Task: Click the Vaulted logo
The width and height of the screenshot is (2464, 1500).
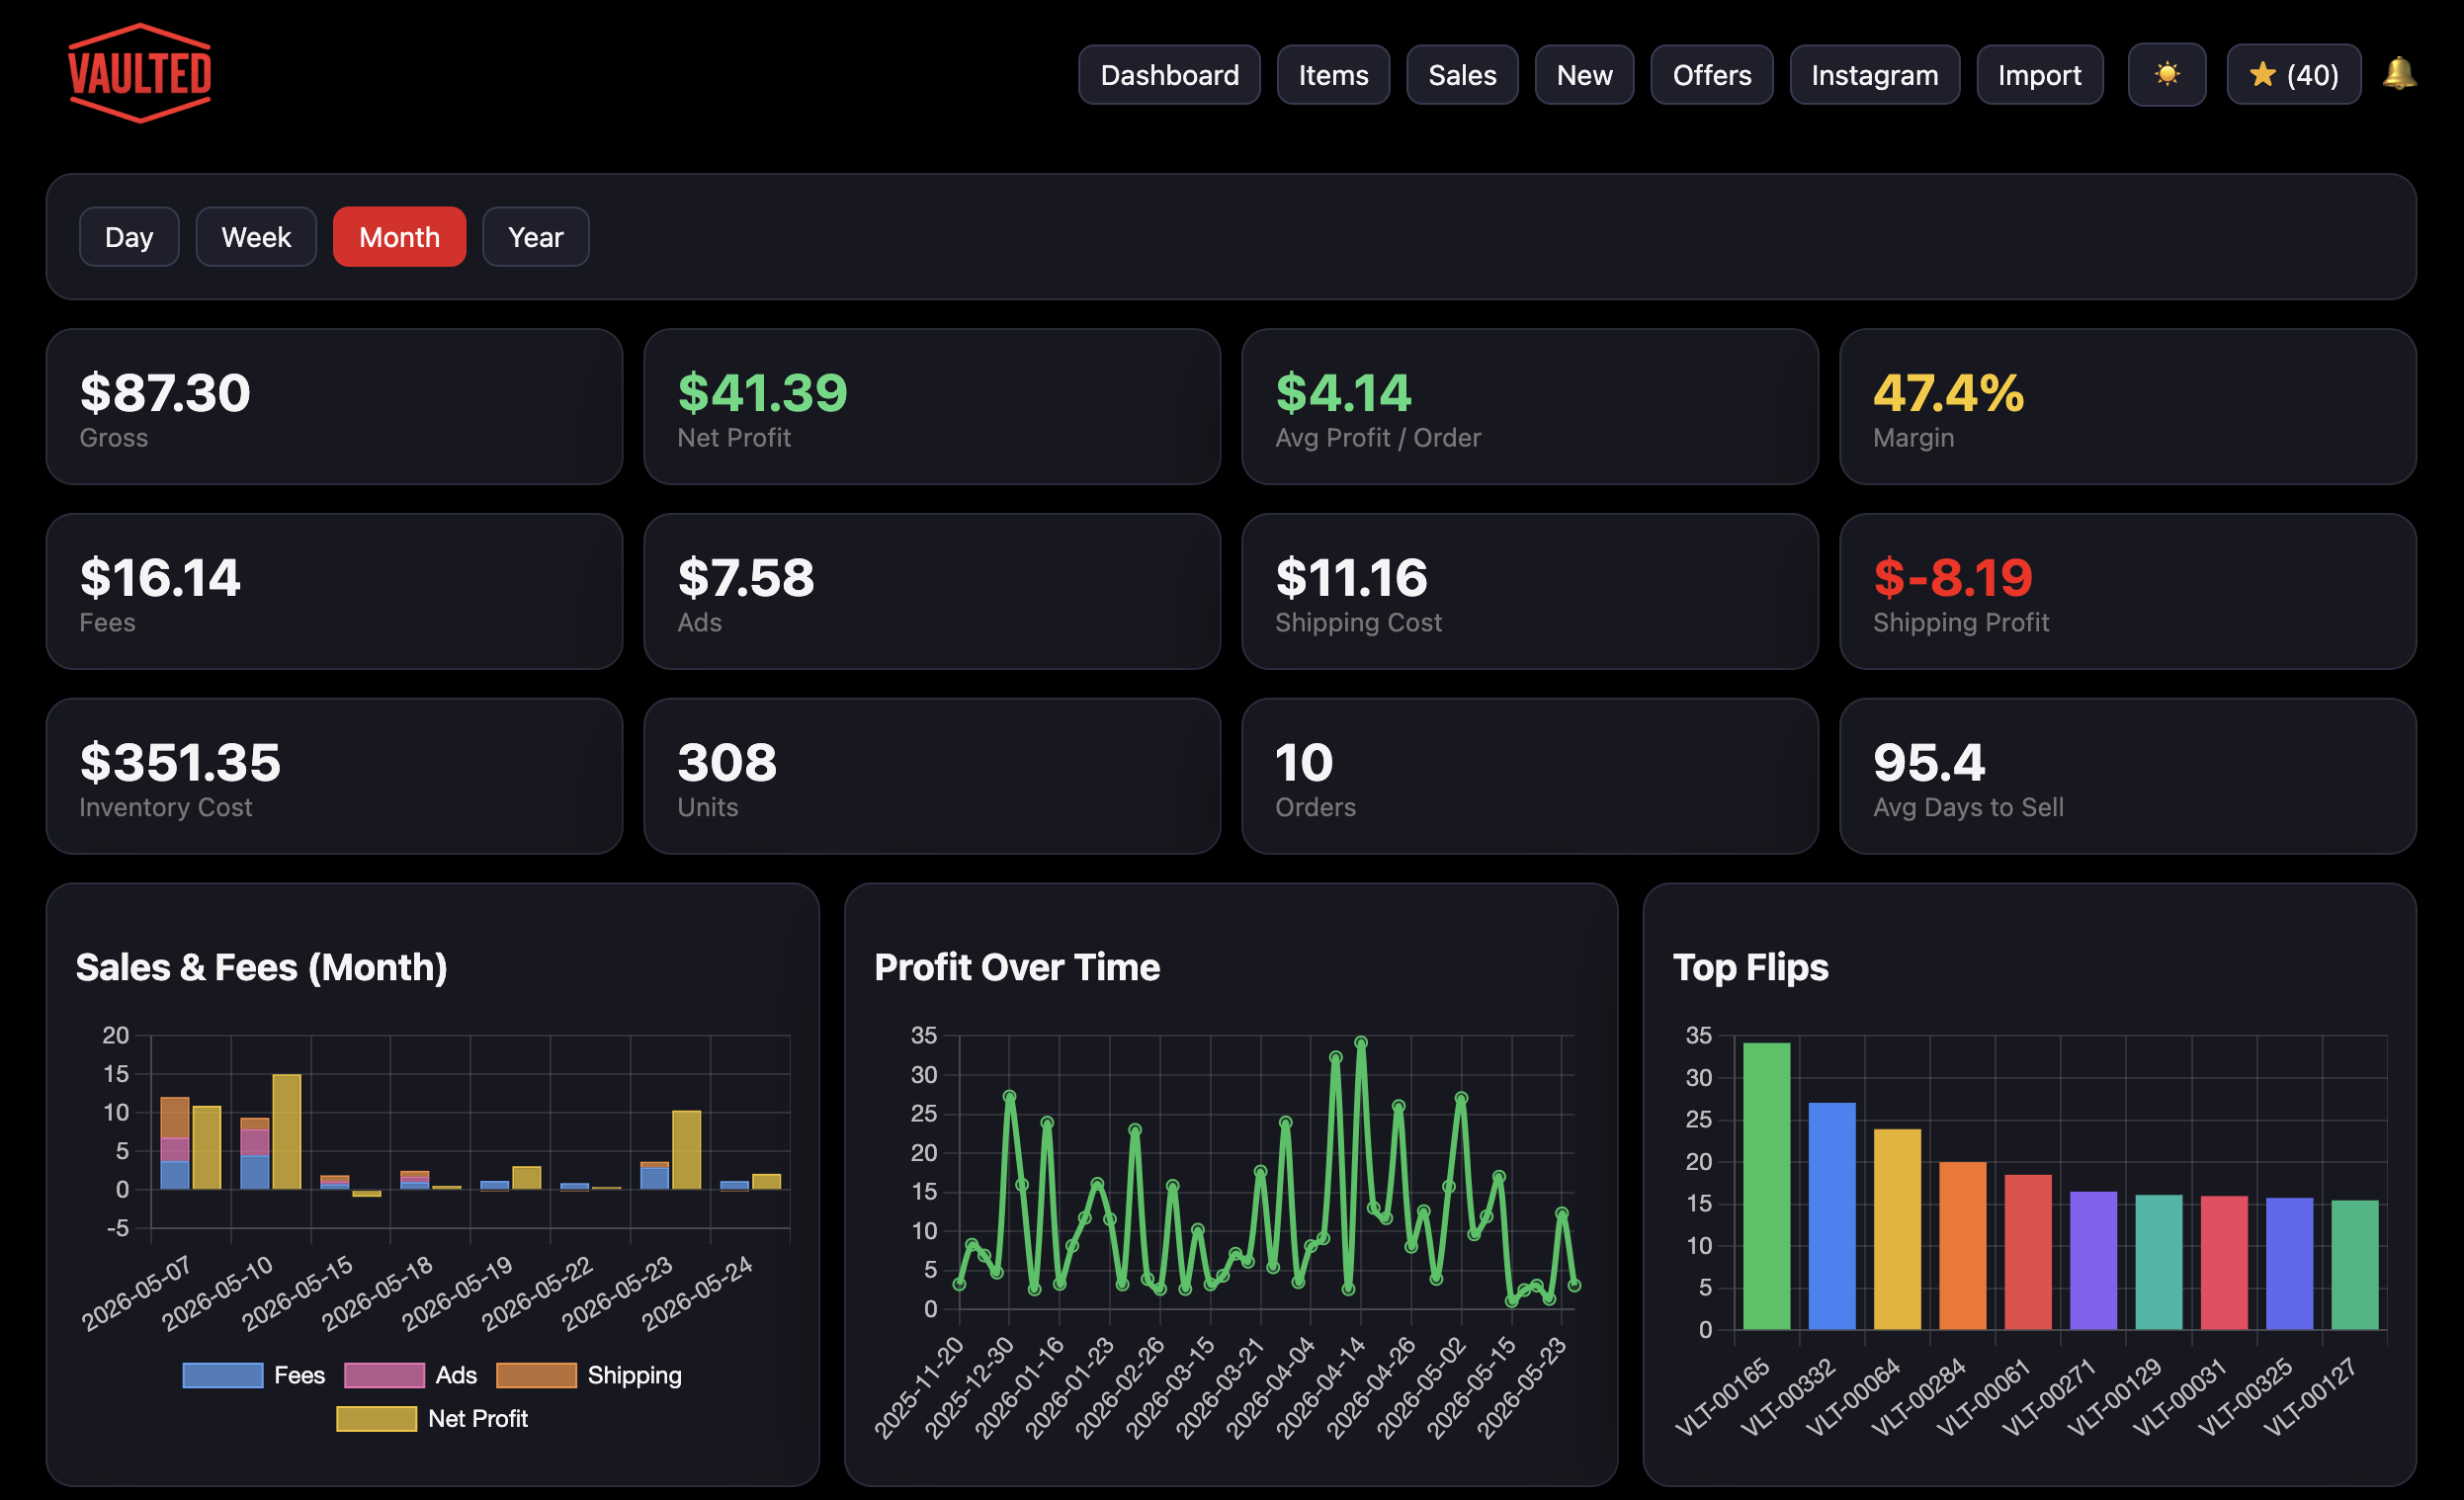Action: (139, 74)
